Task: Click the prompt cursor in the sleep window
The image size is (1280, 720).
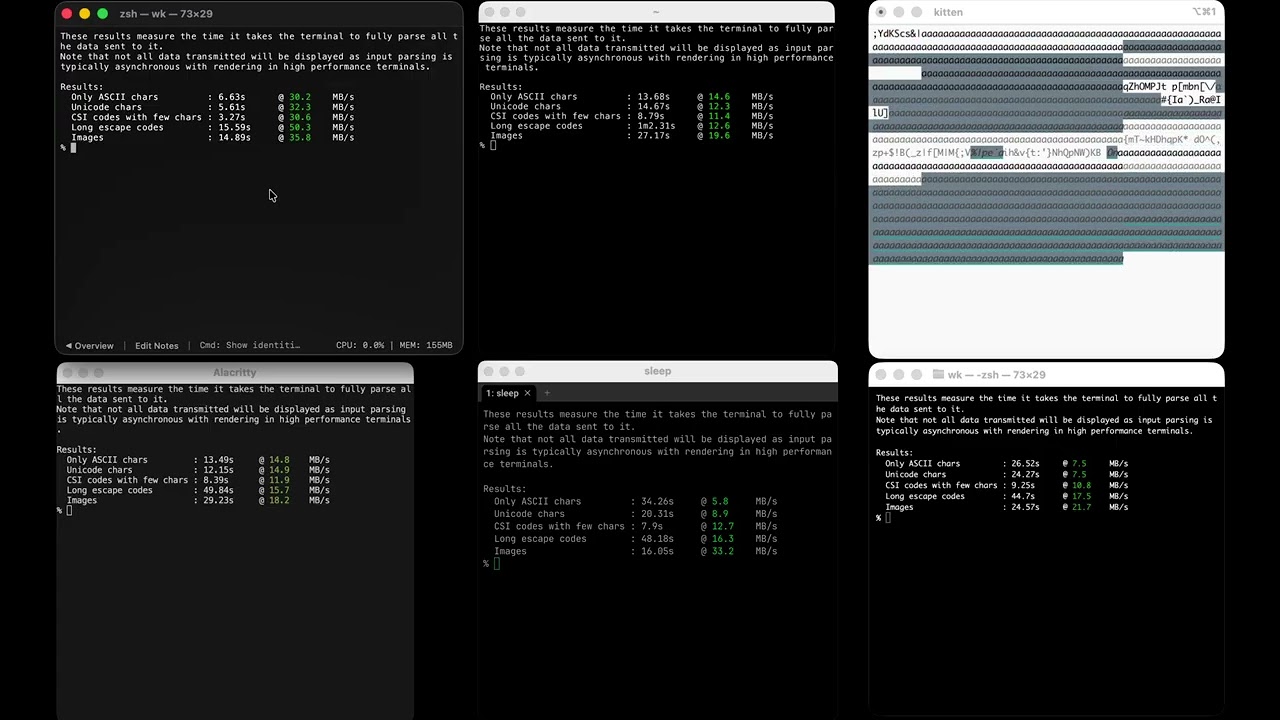Action: 496,564
